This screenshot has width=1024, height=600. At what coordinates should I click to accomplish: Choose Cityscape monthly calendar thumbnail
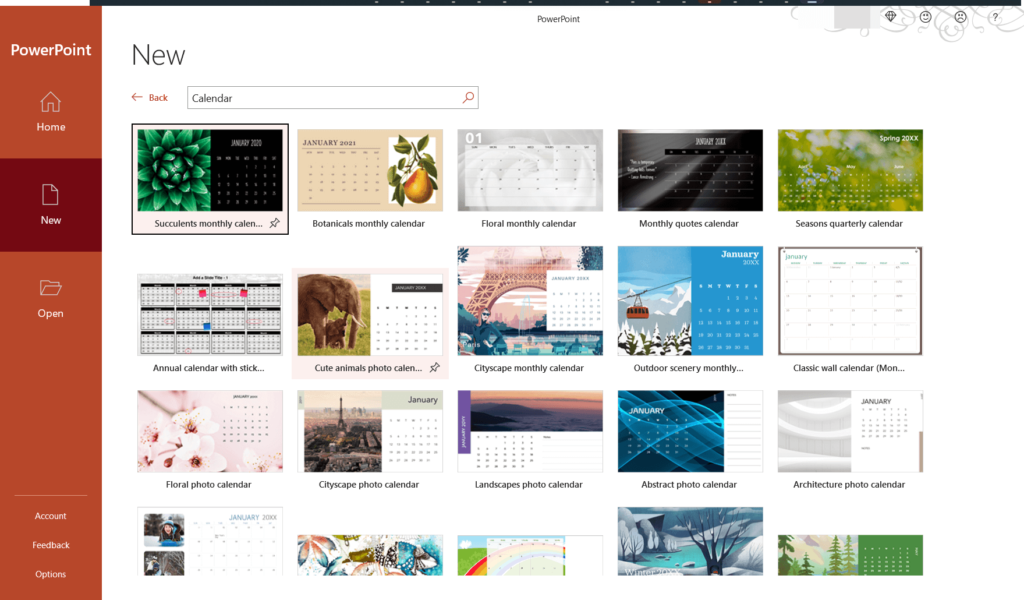[x=530, y=300]
